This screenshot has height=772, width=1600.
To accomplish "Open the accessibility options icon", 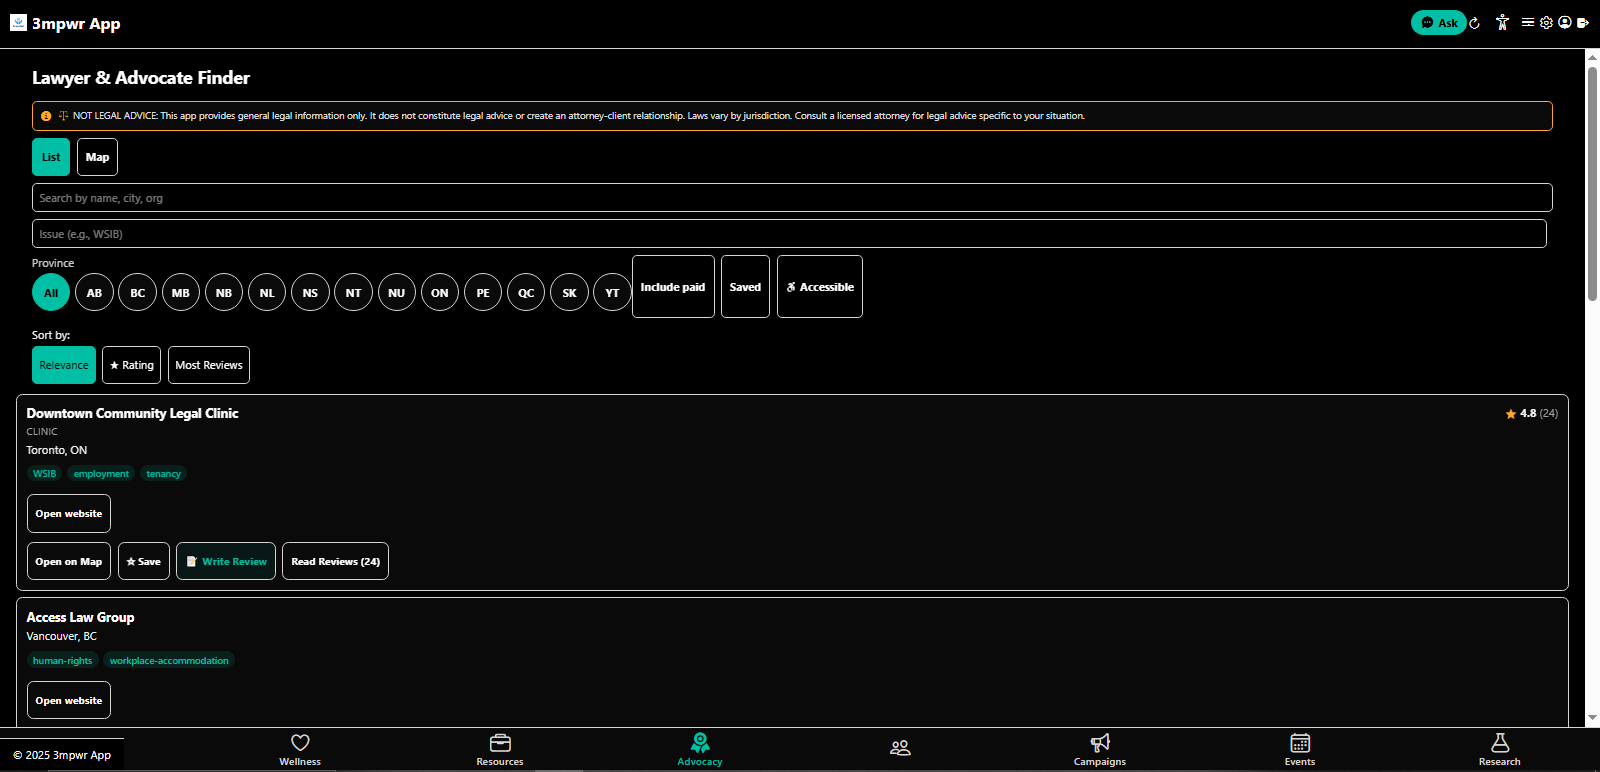I will 1502,23.
